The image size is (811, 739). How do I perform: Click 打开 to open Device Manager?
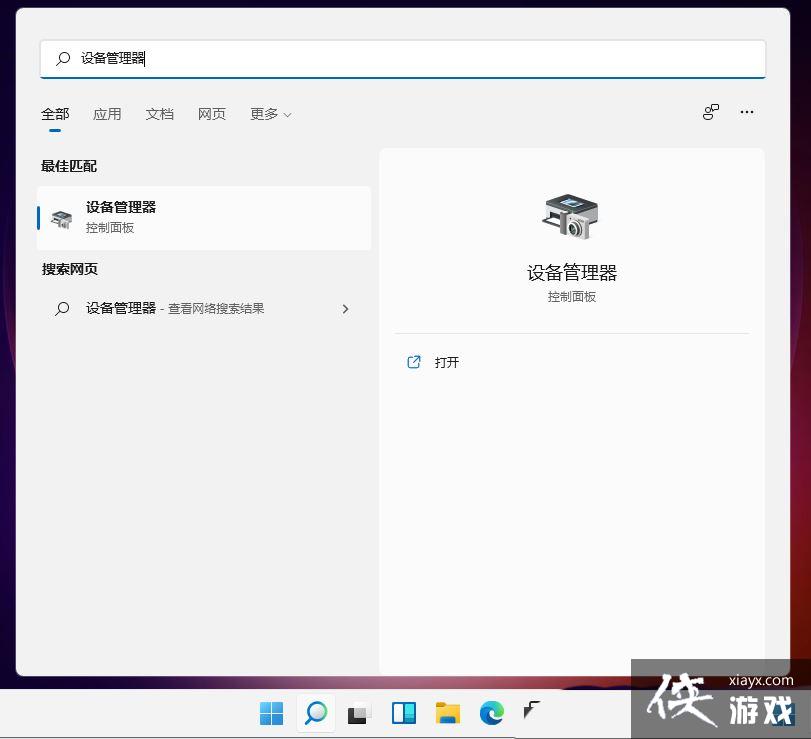pos(440,362)
